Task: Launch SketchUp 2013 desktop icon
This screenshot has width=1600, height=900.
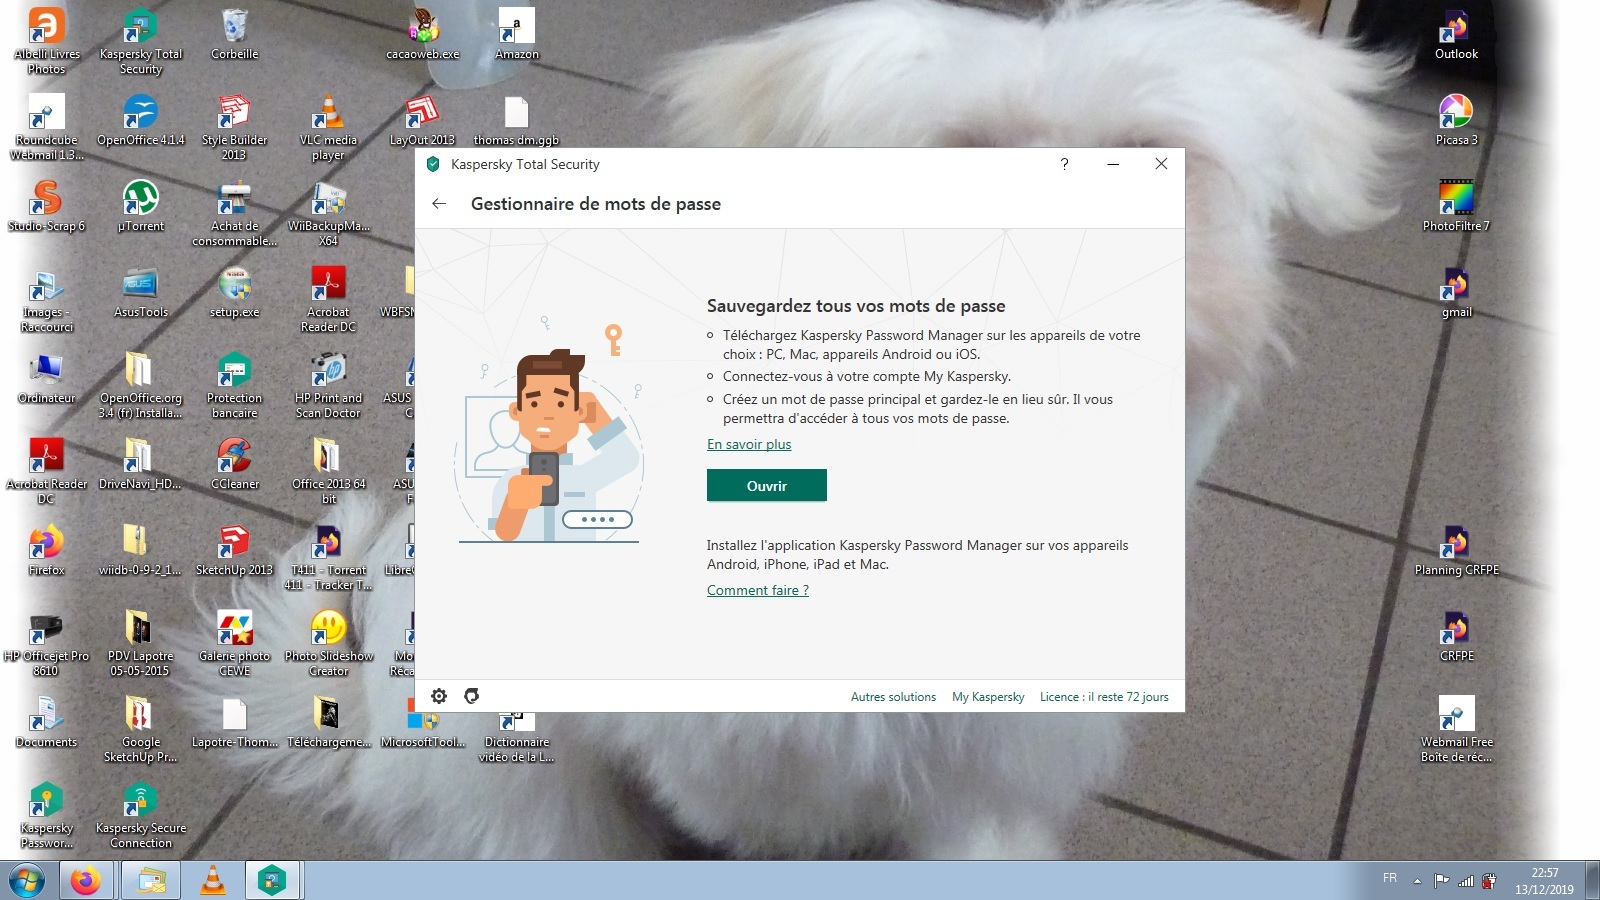Action: [x=235, y=551]
